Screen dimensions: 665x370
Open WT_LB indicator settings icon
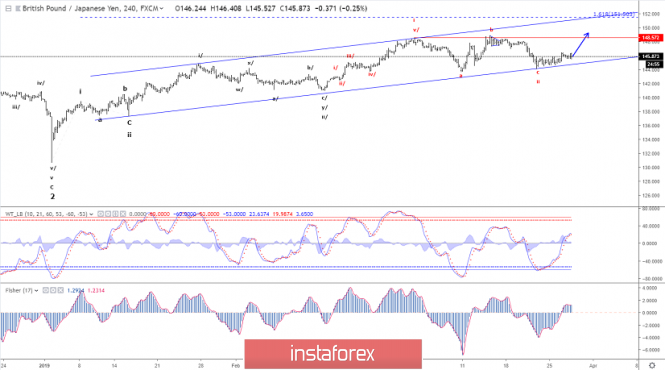coord(108,214)
